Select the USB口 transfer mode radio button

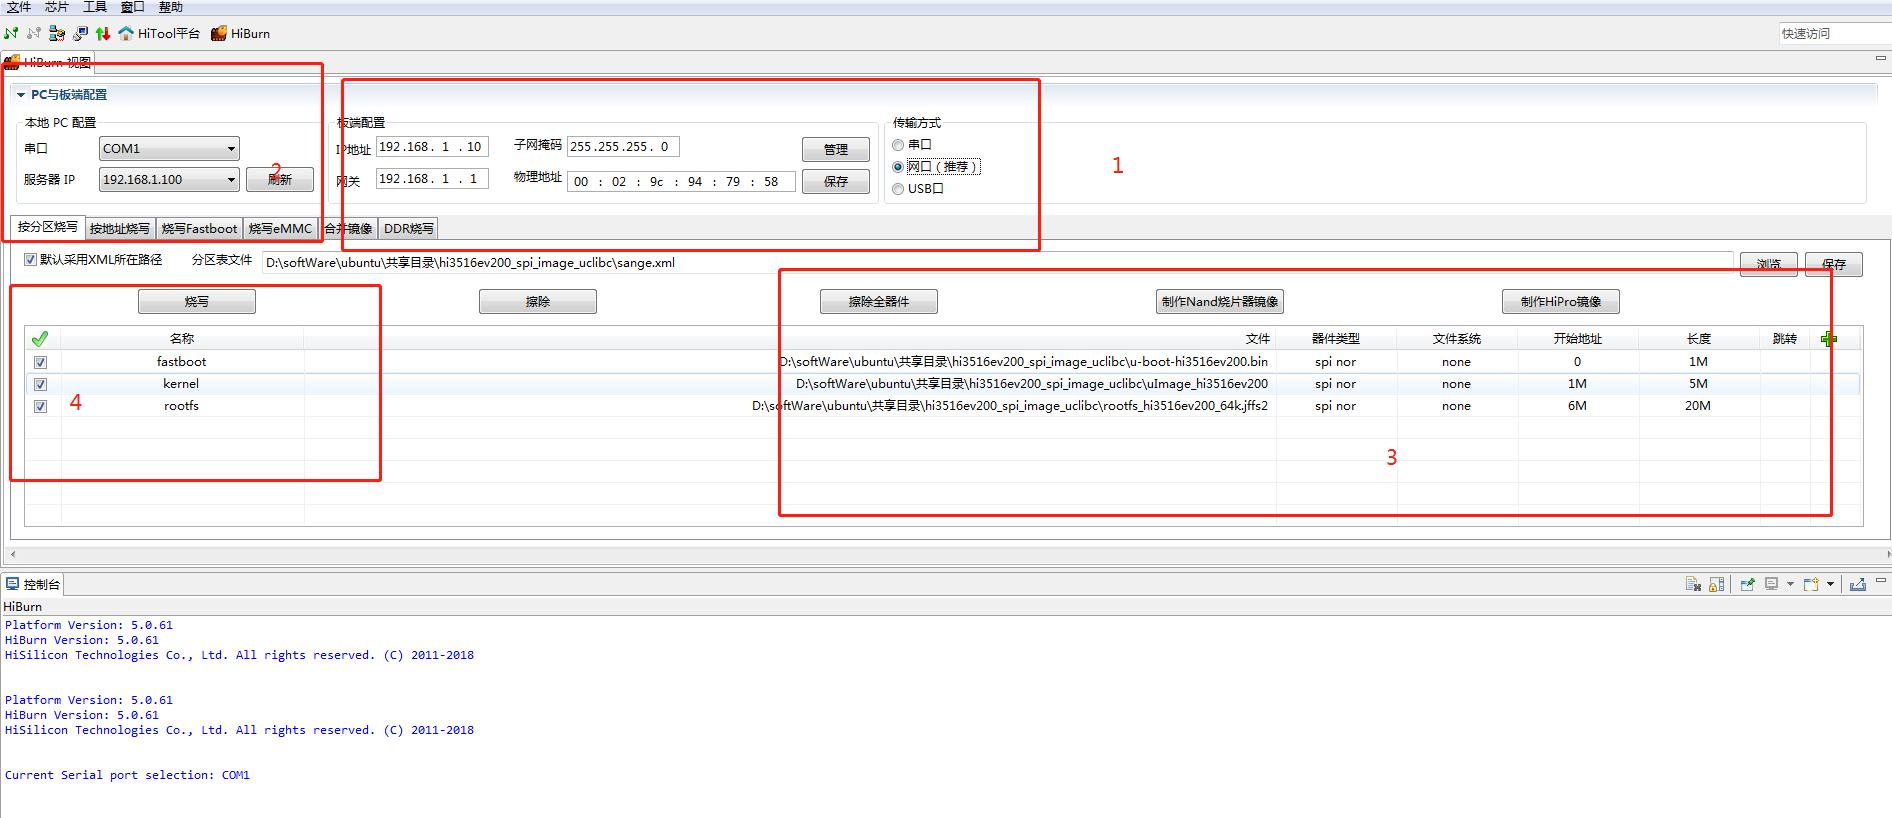click(x=898, y=189)
